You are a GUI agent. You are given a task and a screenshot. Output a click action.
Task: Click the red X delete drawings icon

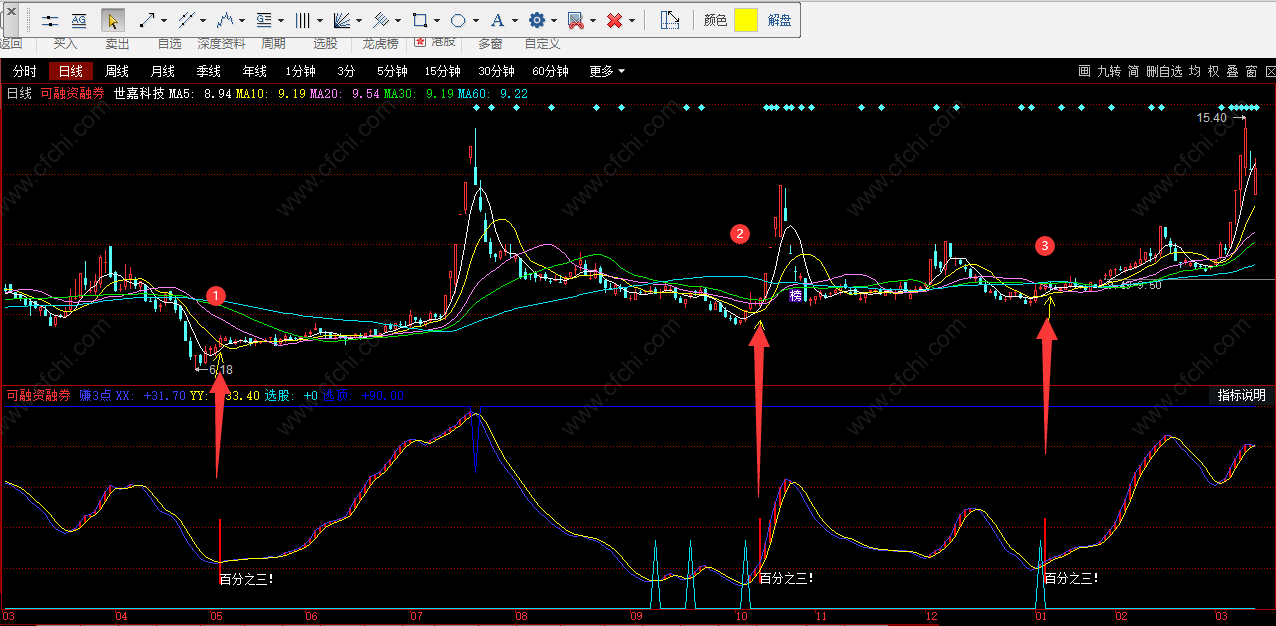615,20
